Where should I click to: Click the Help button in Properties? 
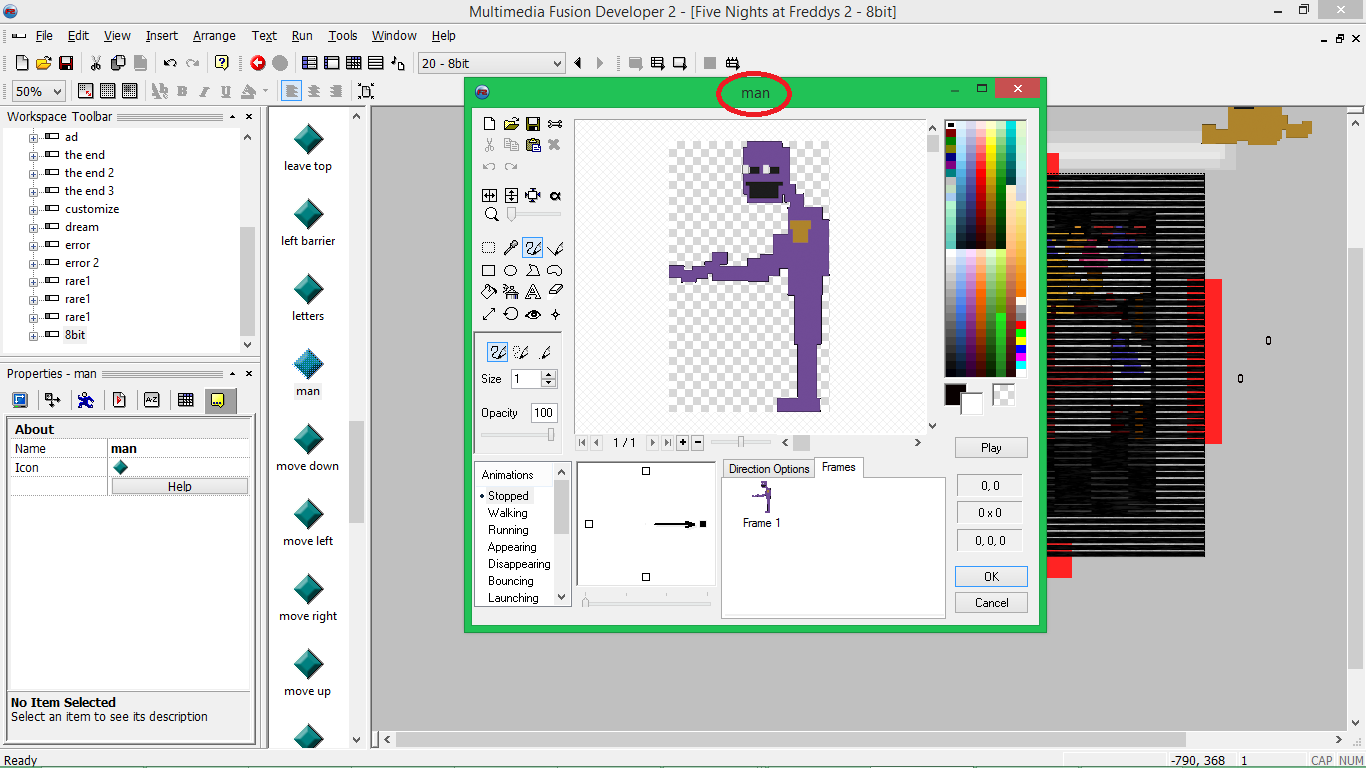[180, 486]
